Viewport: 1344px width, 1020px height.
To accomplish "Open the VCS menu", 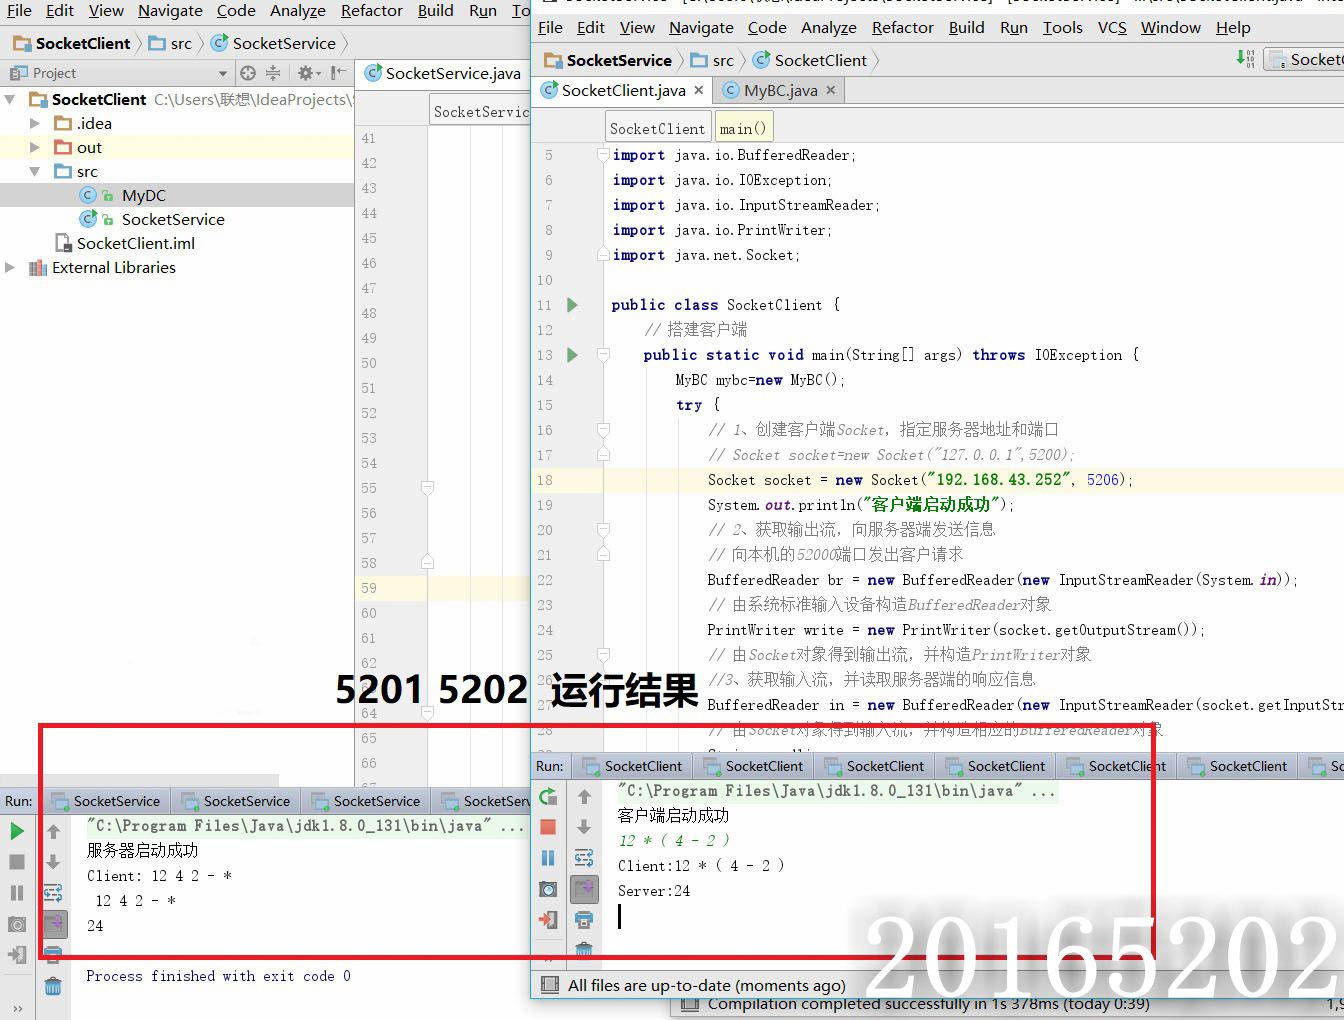I will (x=1112, y=27).
